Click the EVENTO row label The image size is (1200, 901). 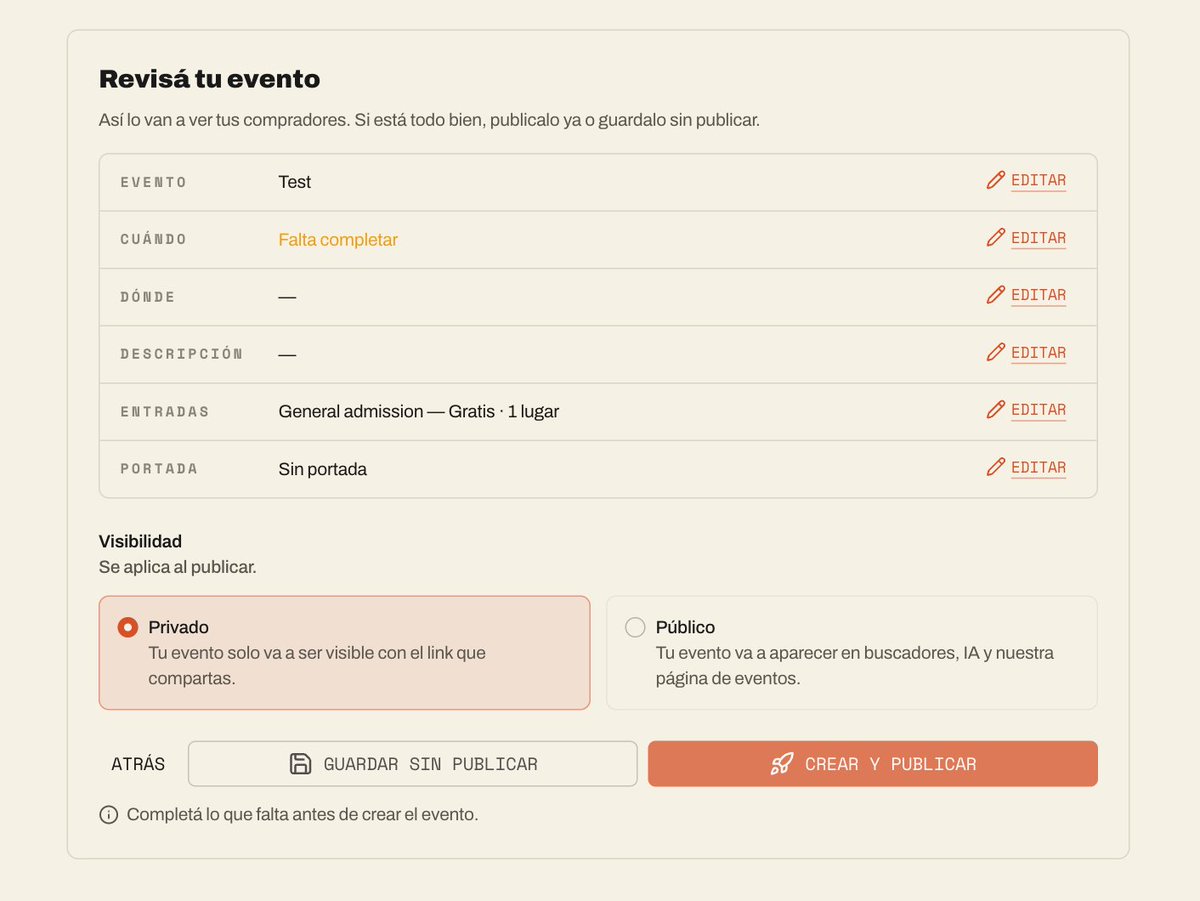(154, 182)
